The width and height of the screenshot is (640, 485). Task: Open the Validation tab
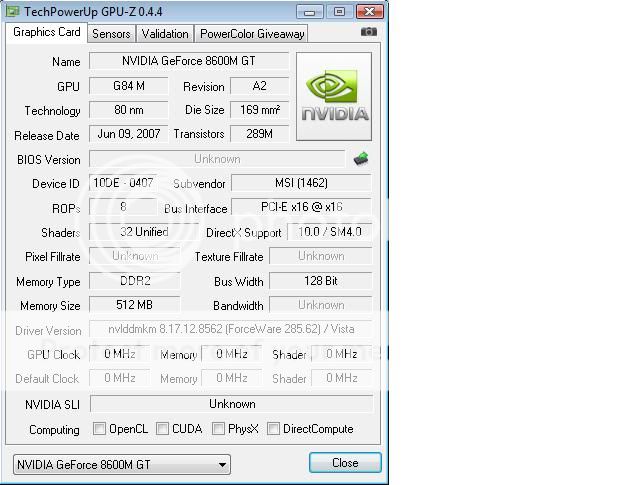pyautogui.click(x=164, y=33)
